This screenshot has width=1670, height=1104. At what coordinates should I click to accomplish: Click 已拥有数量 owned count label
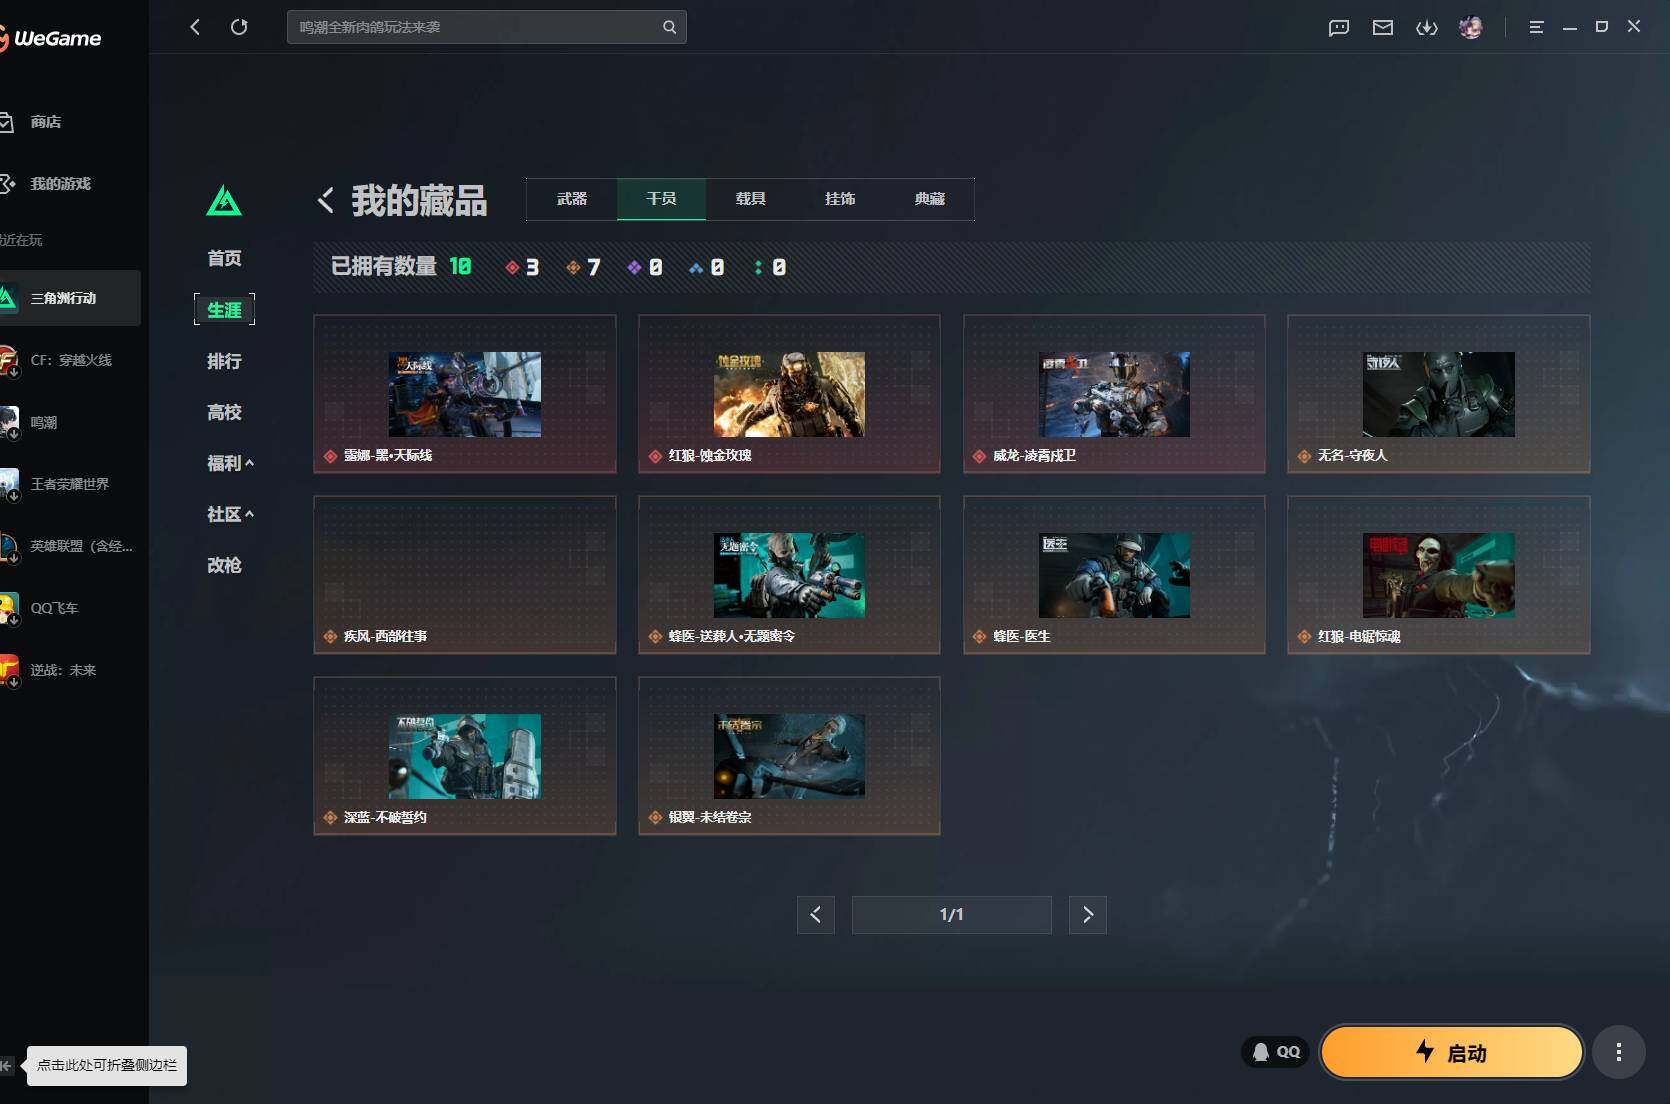tap(384, 266)
